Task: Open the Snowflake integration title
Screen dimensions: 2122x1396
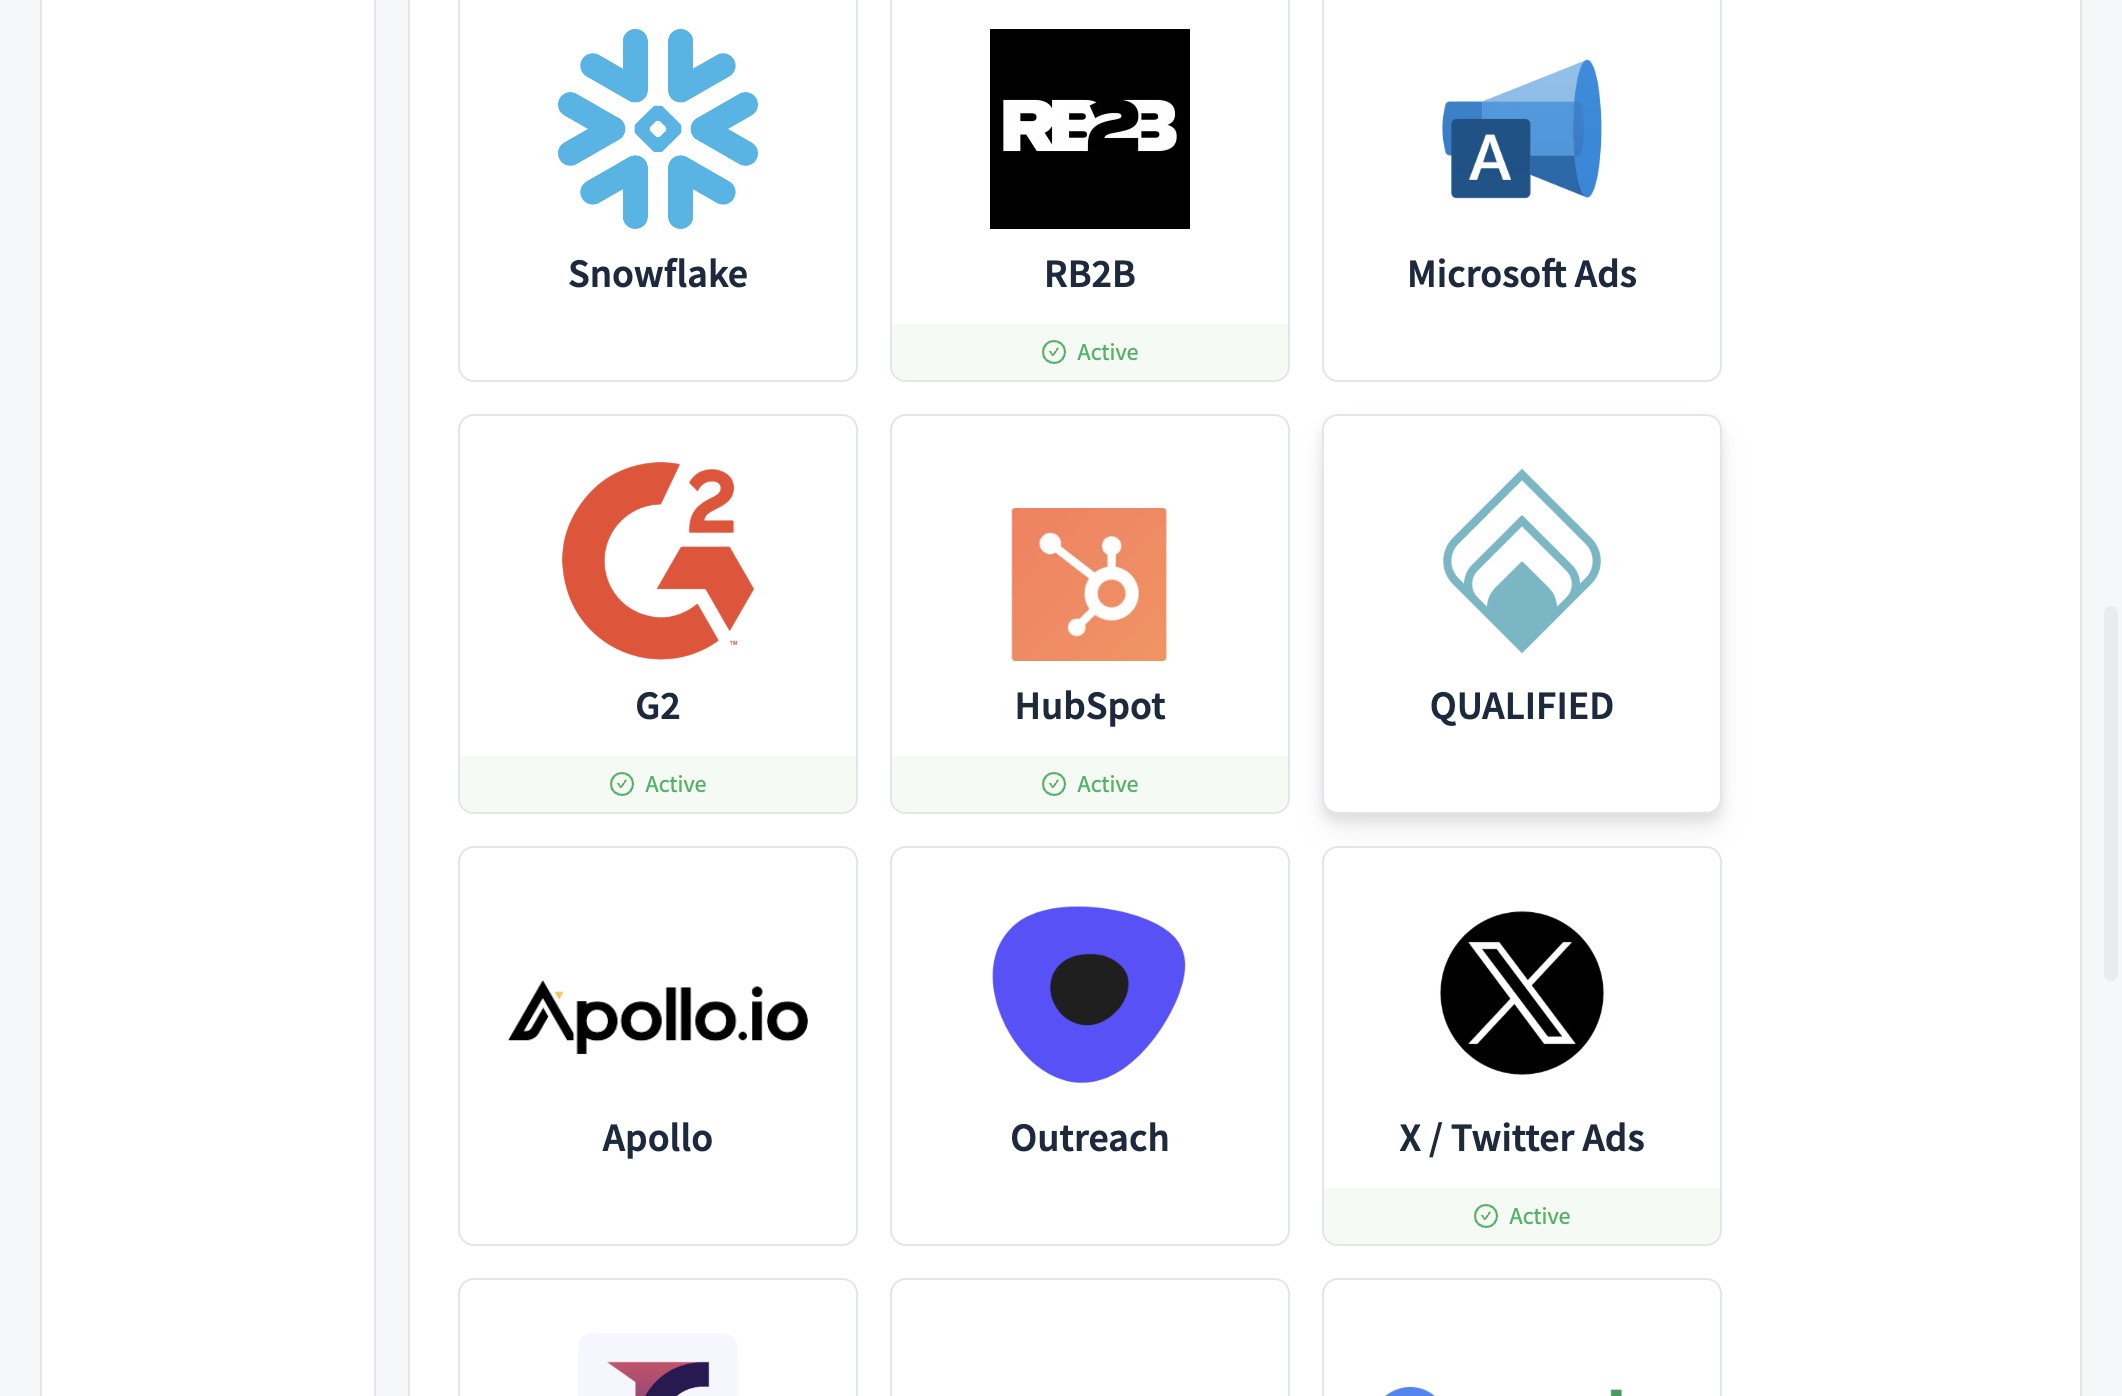Action: coord(657,274)
